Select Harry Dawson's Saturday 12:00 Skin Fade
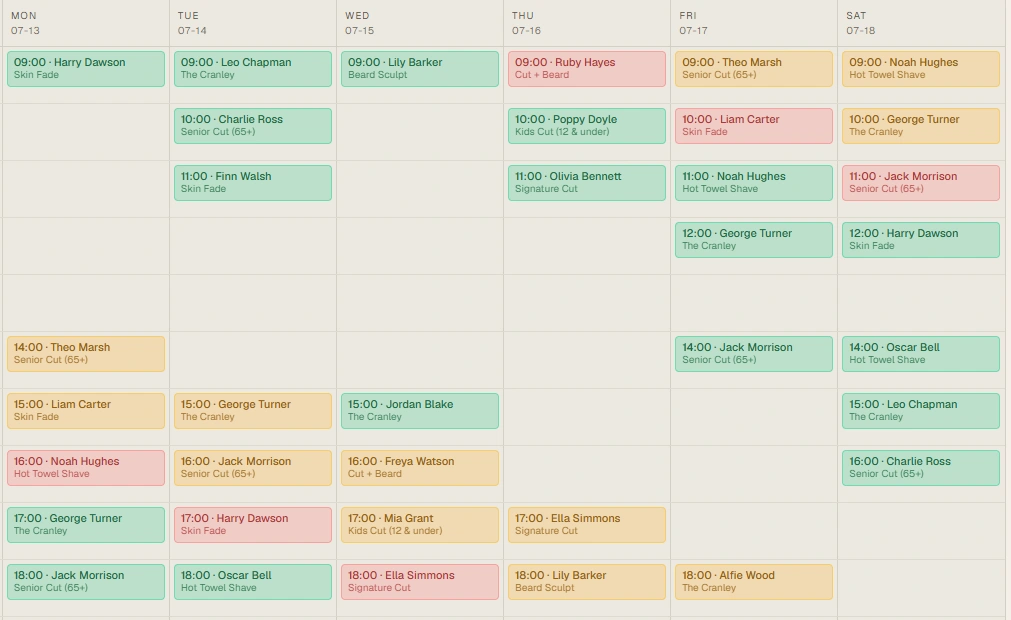1011x620 pixels. 921,240
